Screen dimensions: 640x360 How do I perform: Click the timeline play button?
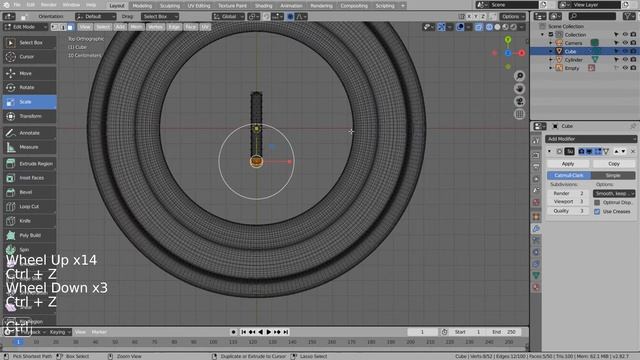click(269, 332)
